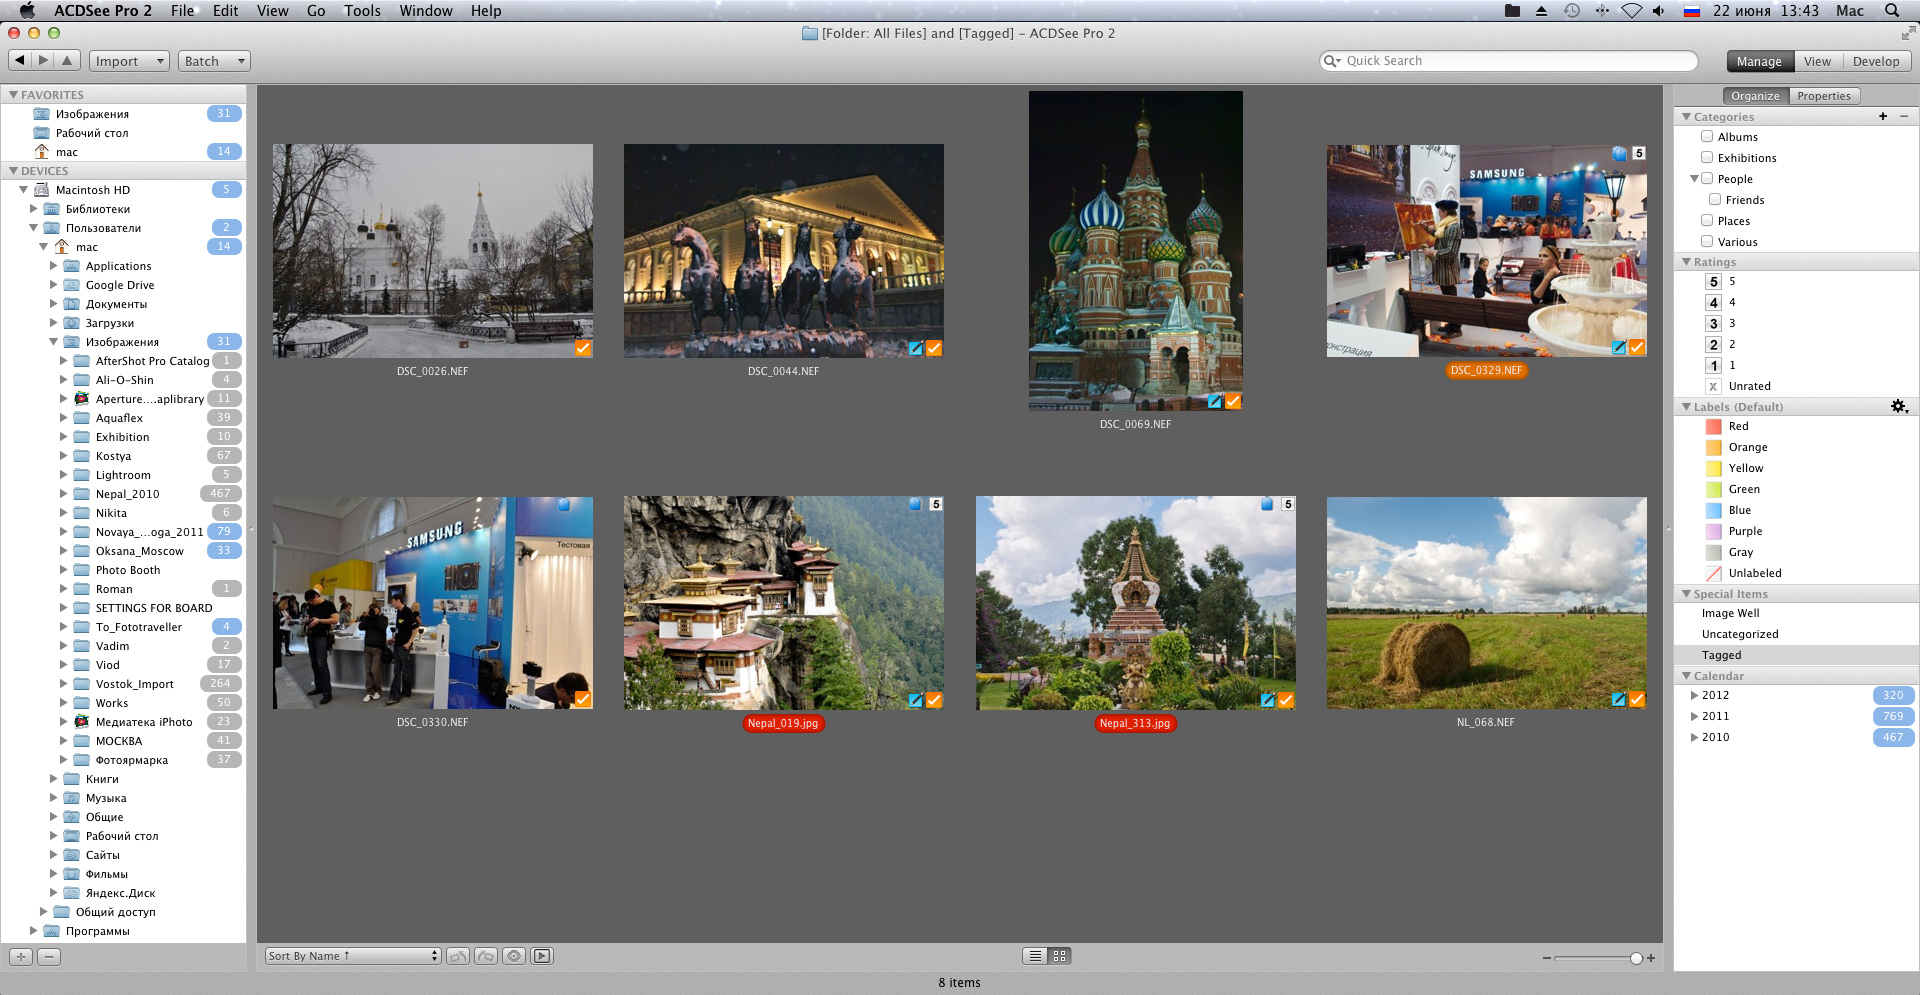Remove category with the minus icon
Screen dimensions: 1920x995
1904,117
